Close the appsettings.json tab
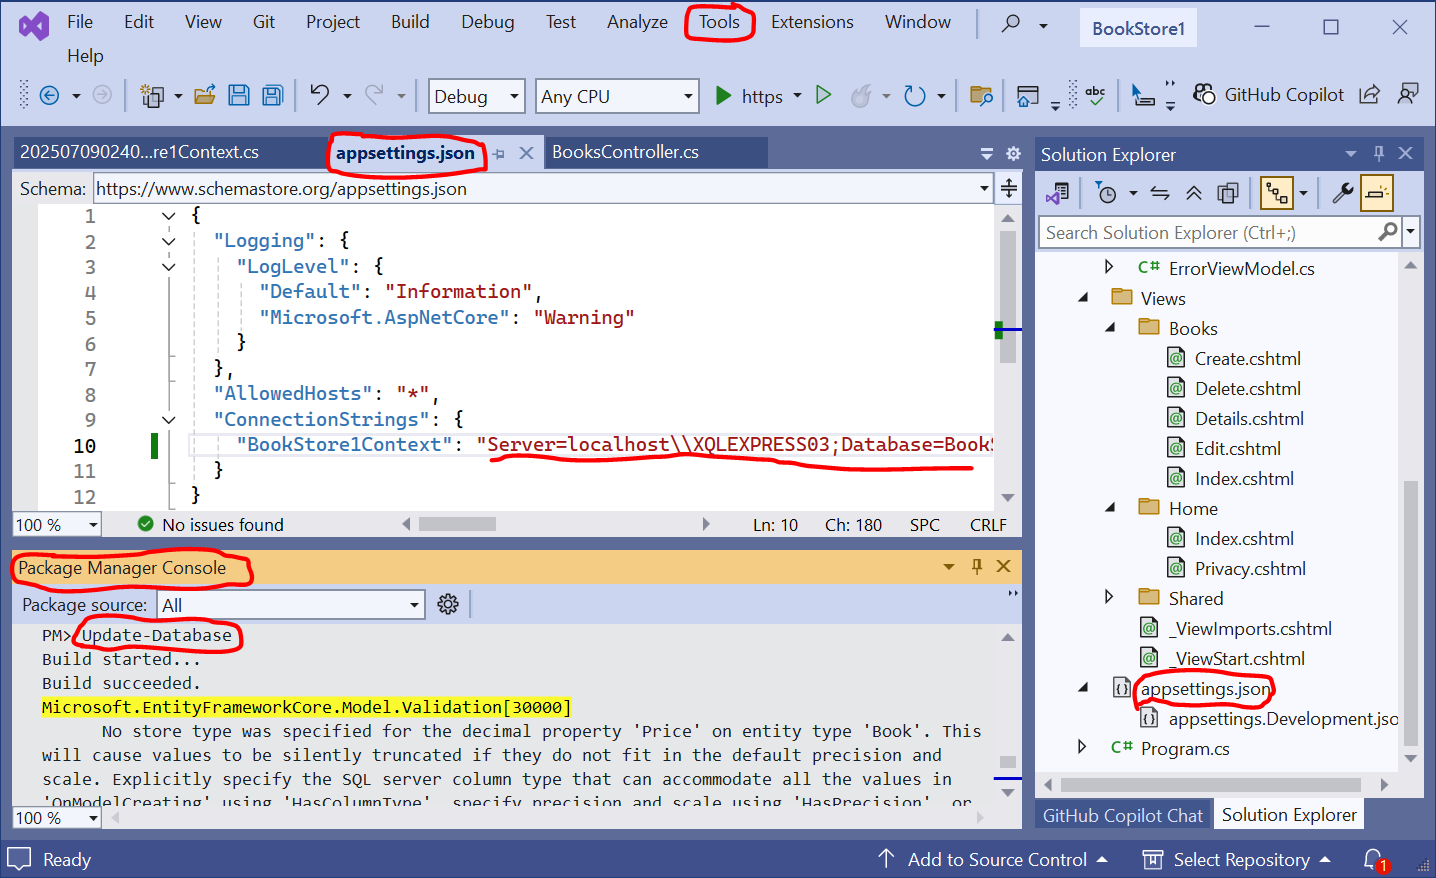 (x=526, y=154)
